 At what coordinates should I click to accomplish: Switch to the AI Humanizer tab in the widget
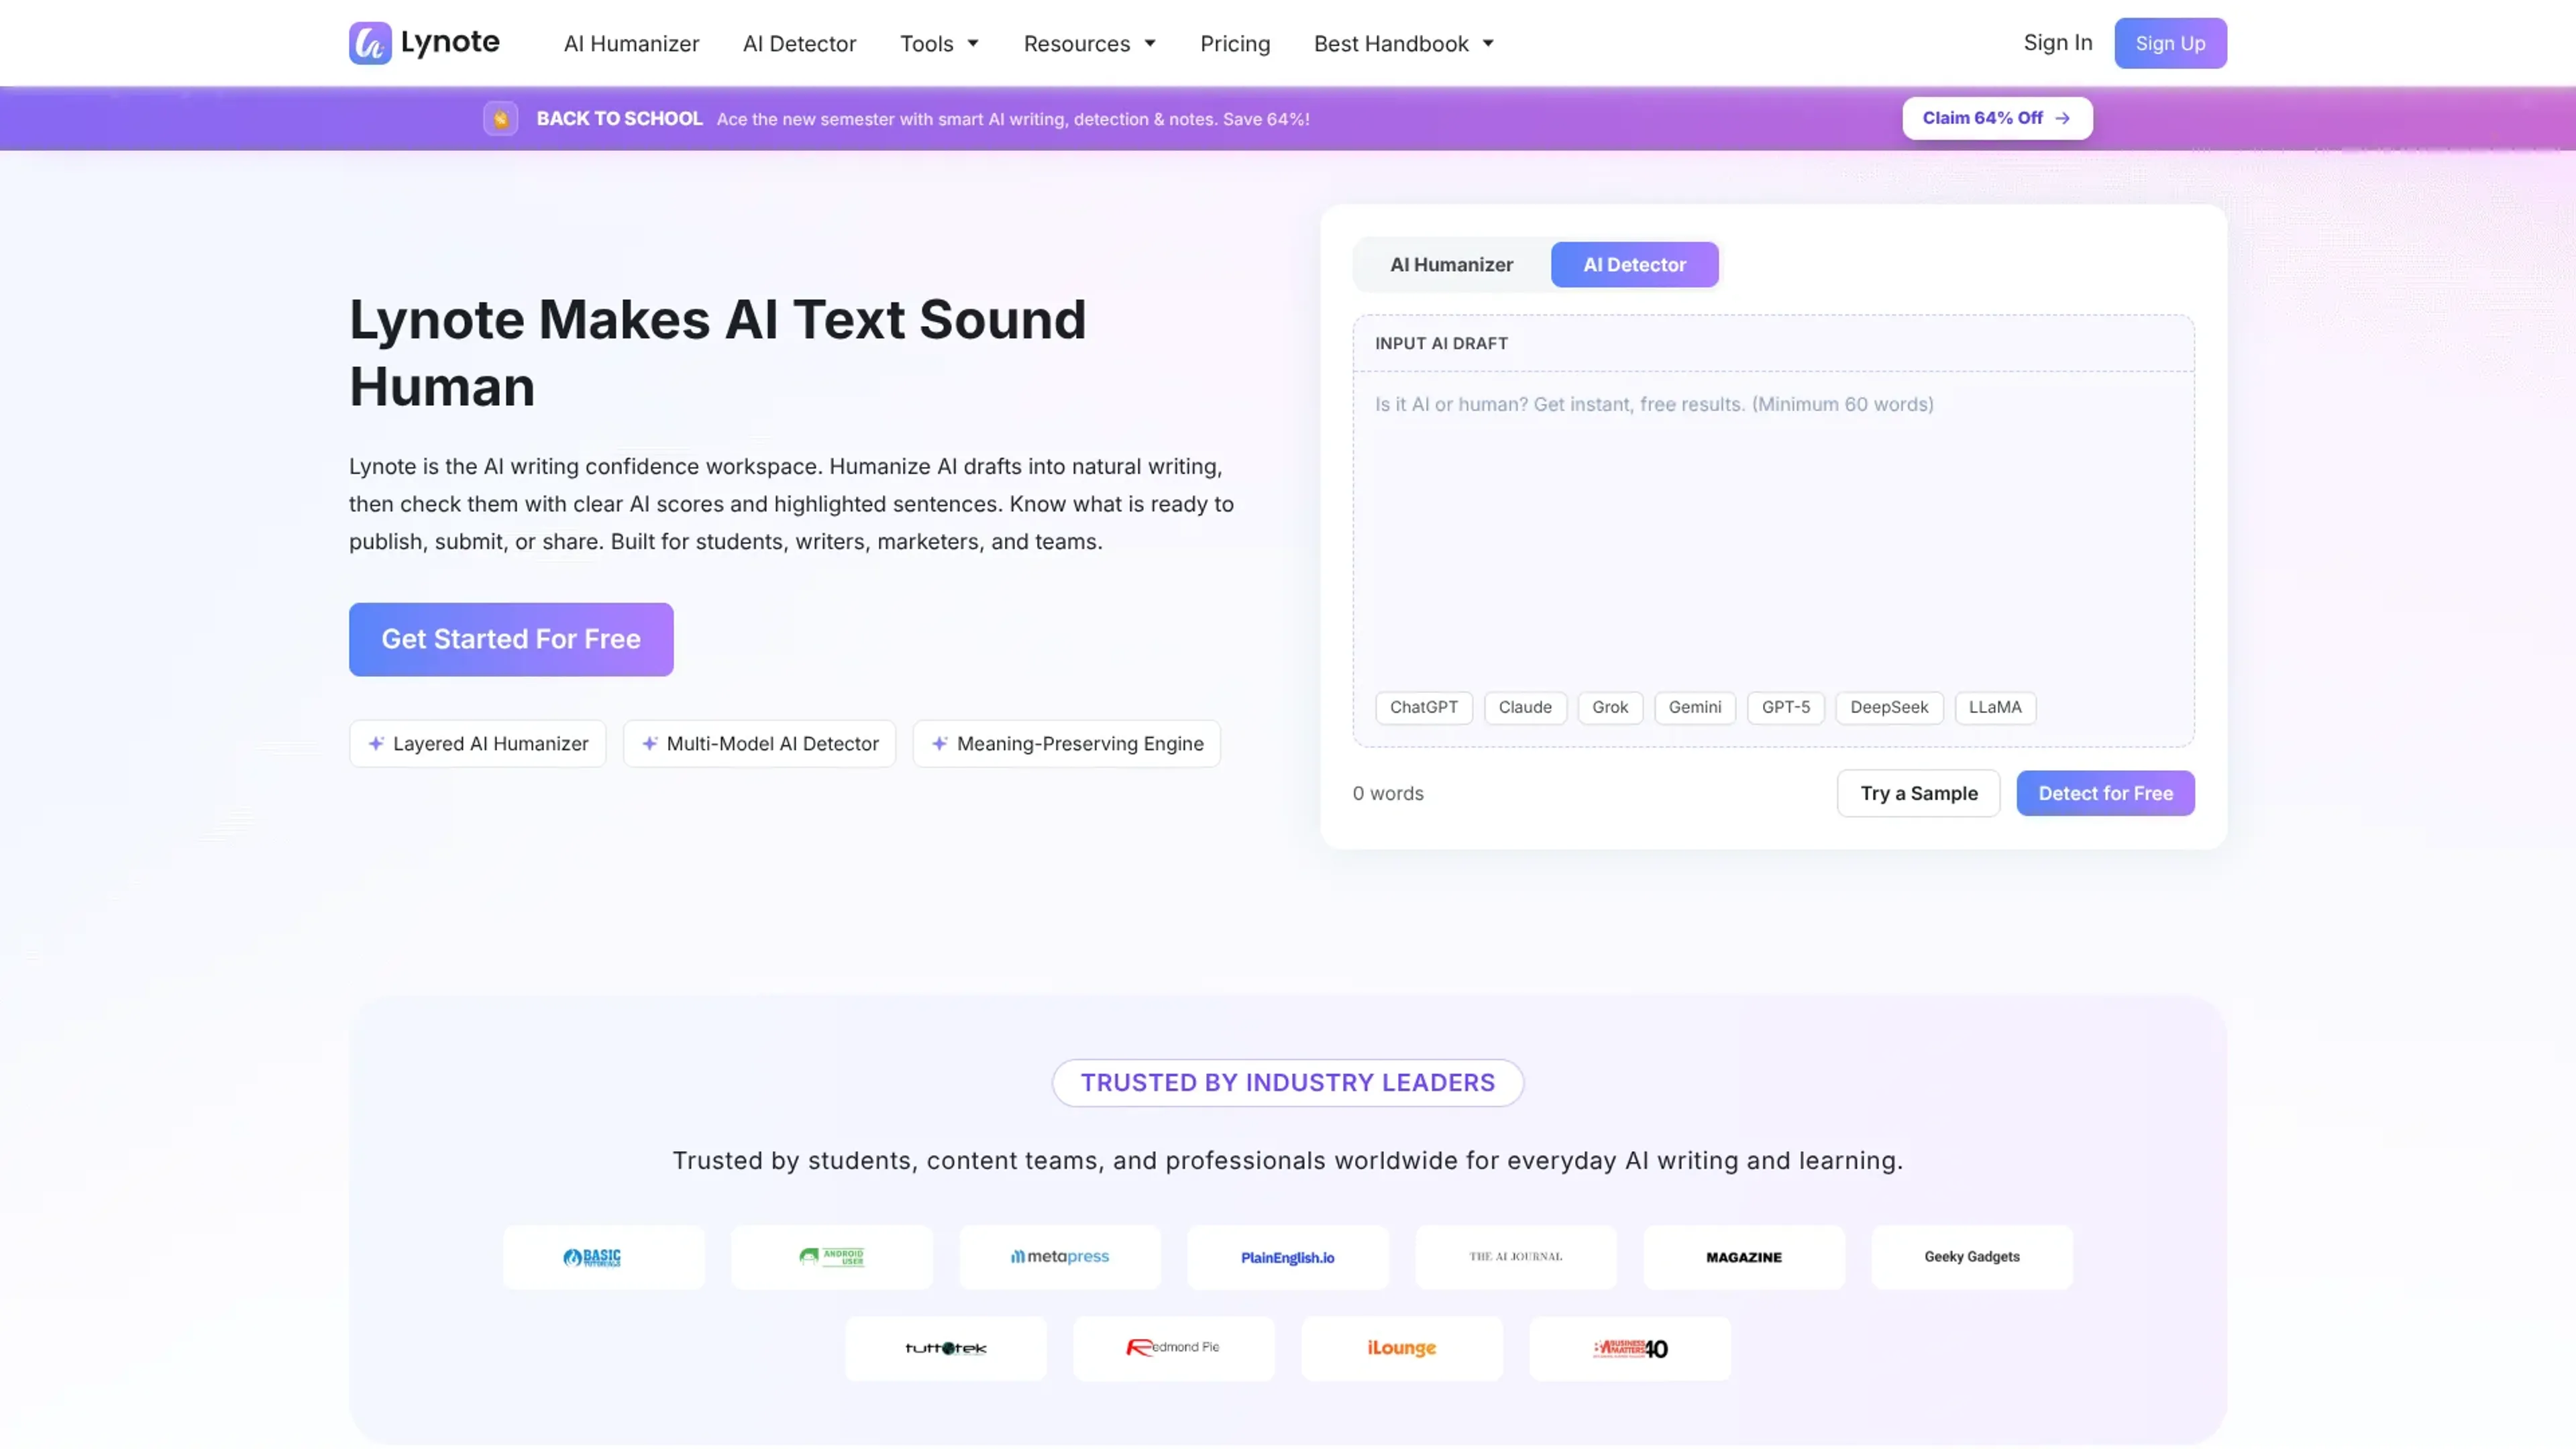point(1451,264)
